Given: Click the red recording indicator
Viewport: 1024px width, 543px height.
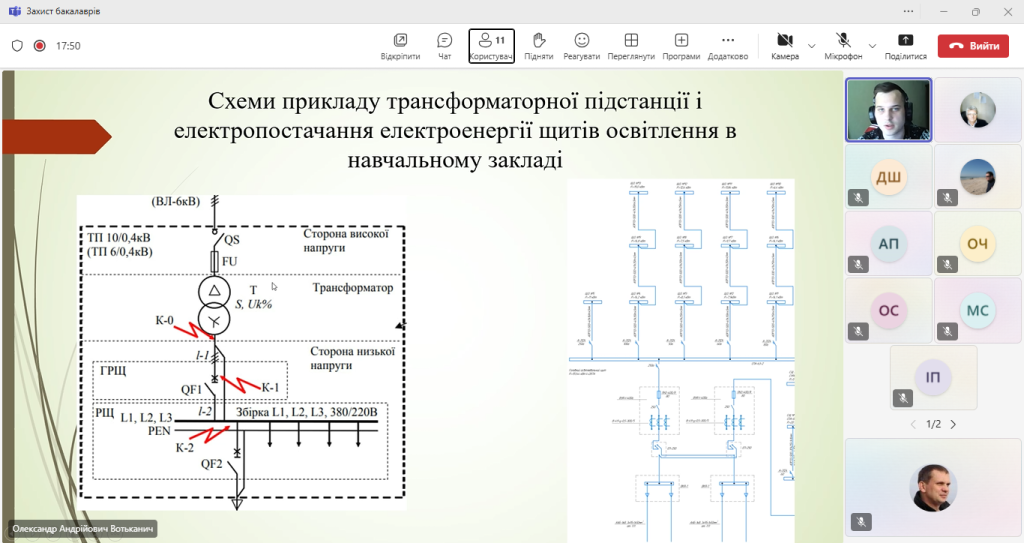Looking at the screenshot, I should pos(40,46).
